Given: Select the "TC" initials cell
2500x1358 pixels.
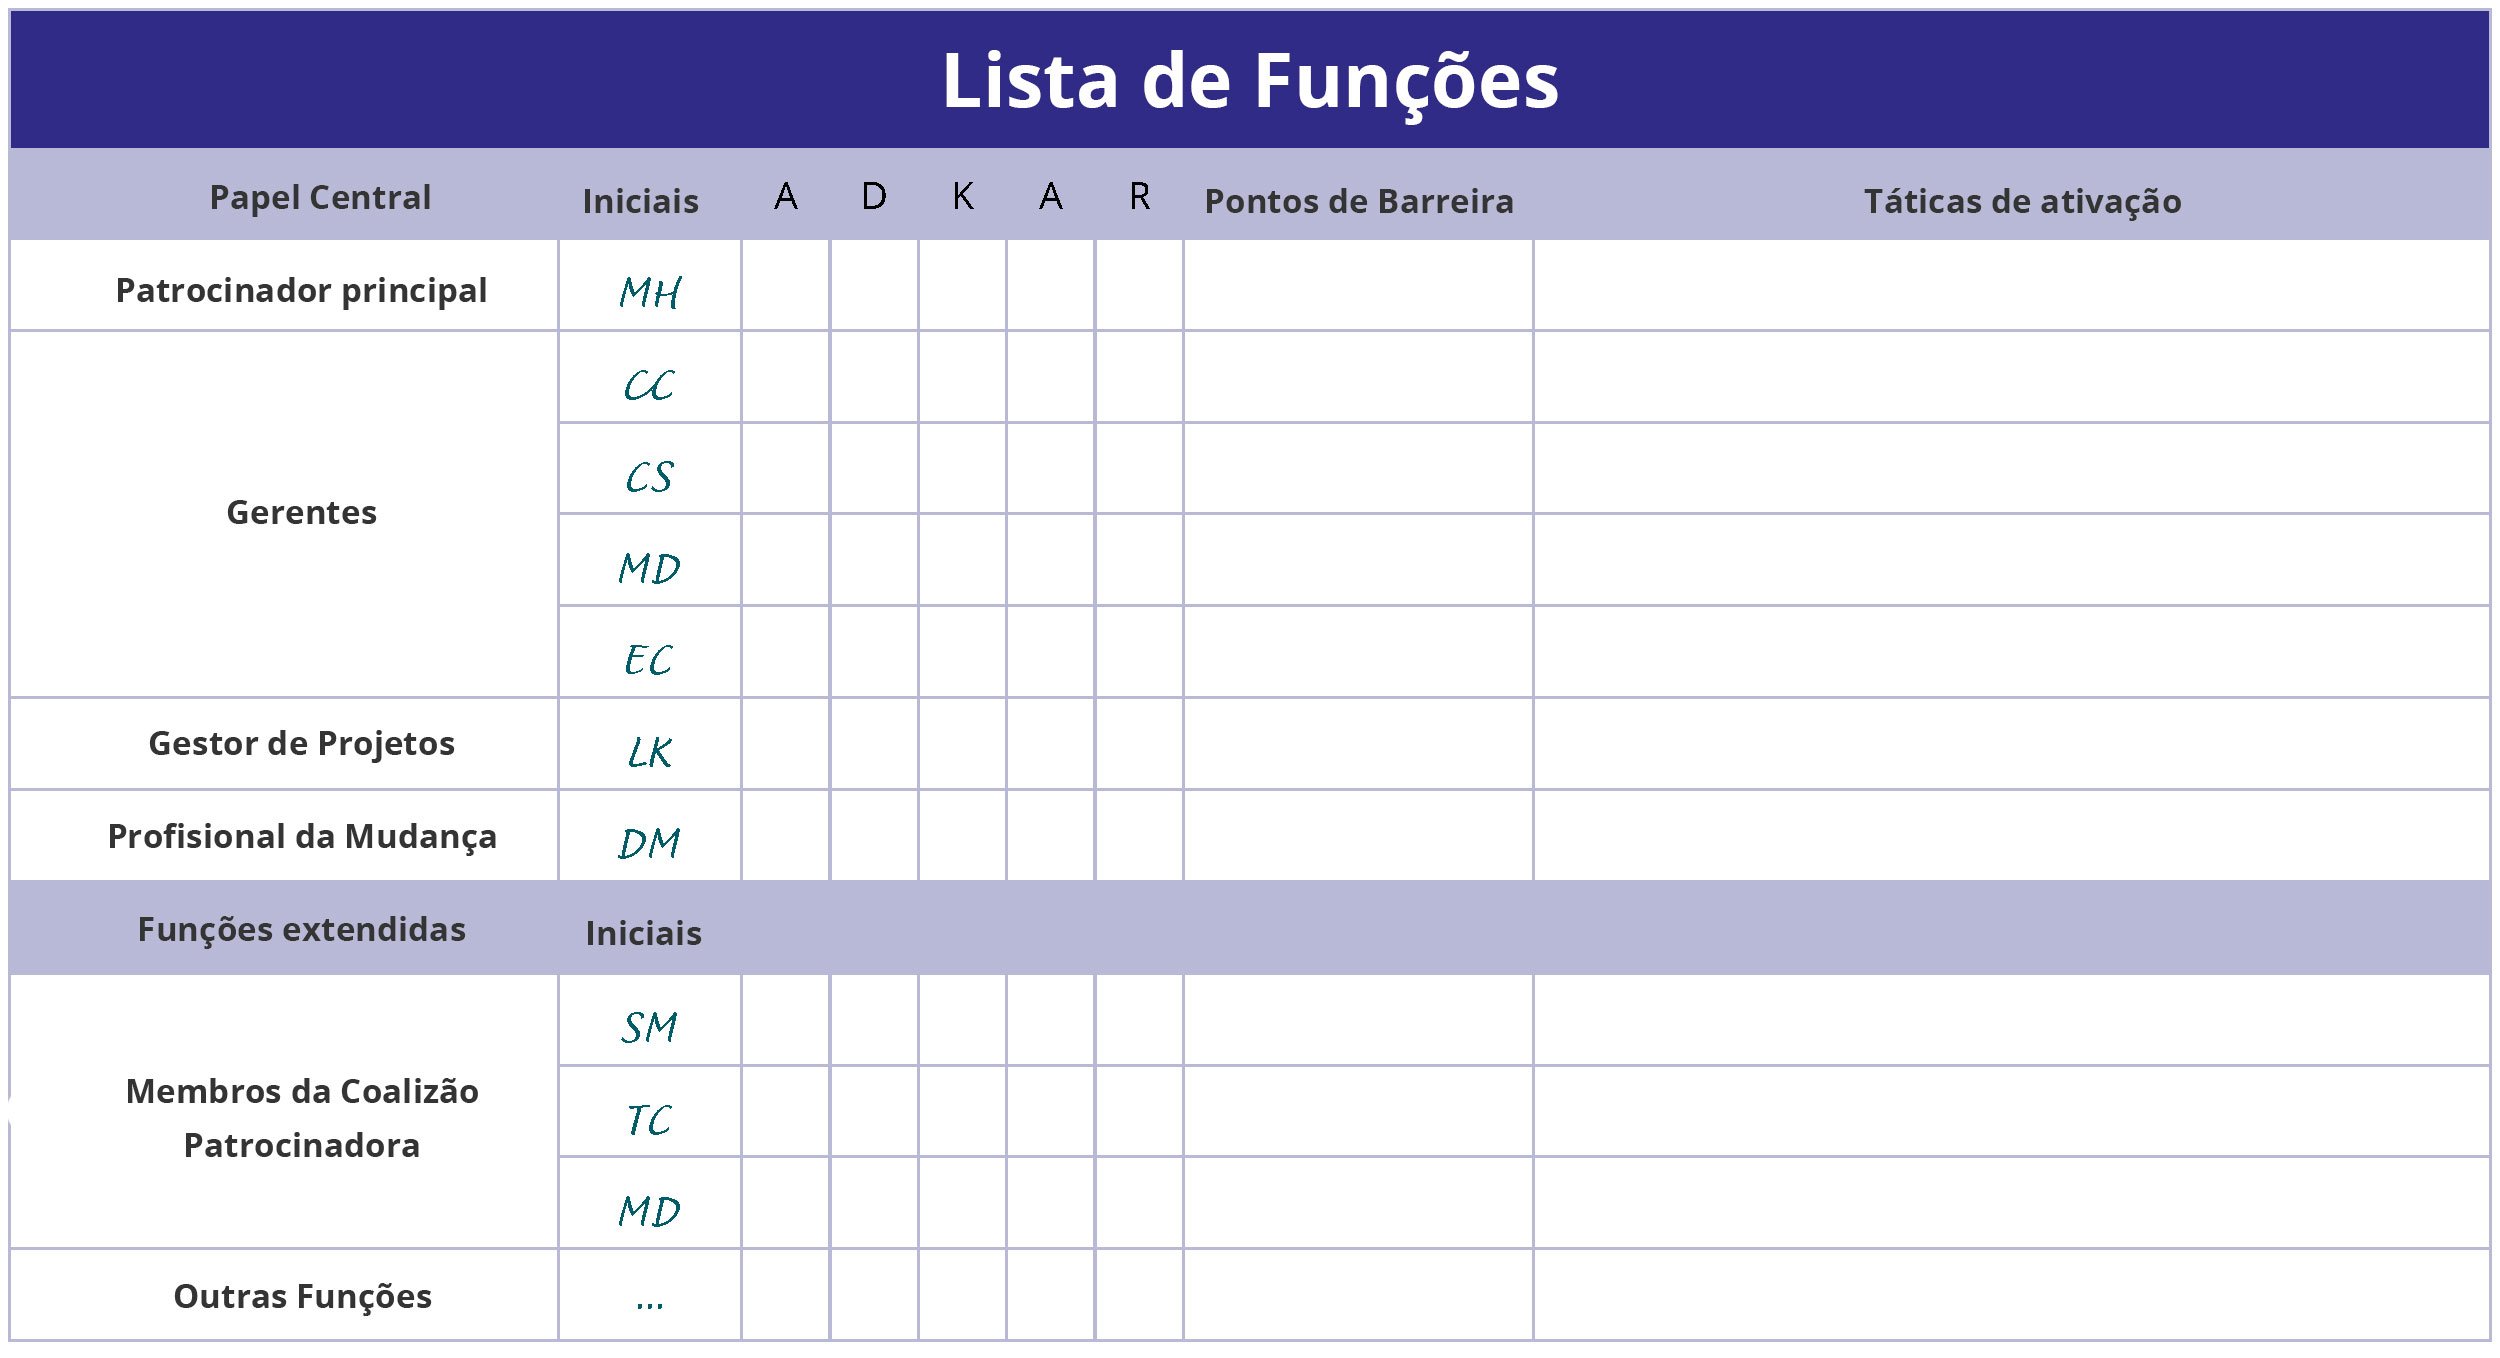Looking at the screenshot, I should pos(650,1120).
